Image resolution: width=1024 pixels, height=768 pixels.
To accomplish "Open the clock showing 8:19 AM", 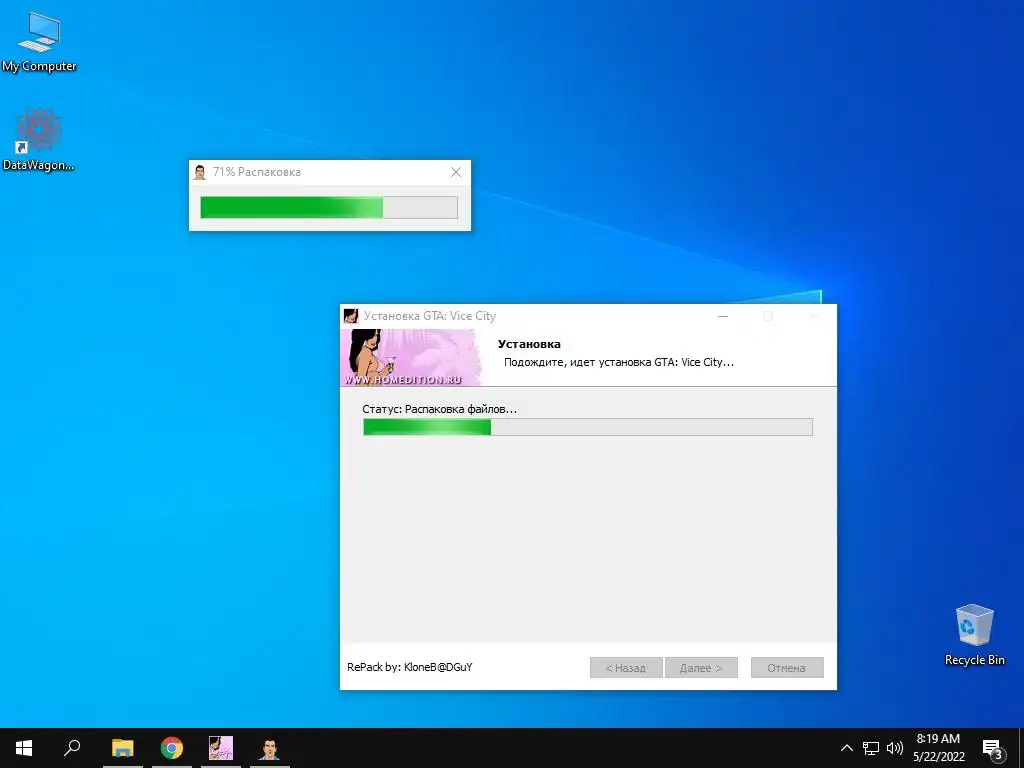I will pyautogui.click(x=938, y=748).
